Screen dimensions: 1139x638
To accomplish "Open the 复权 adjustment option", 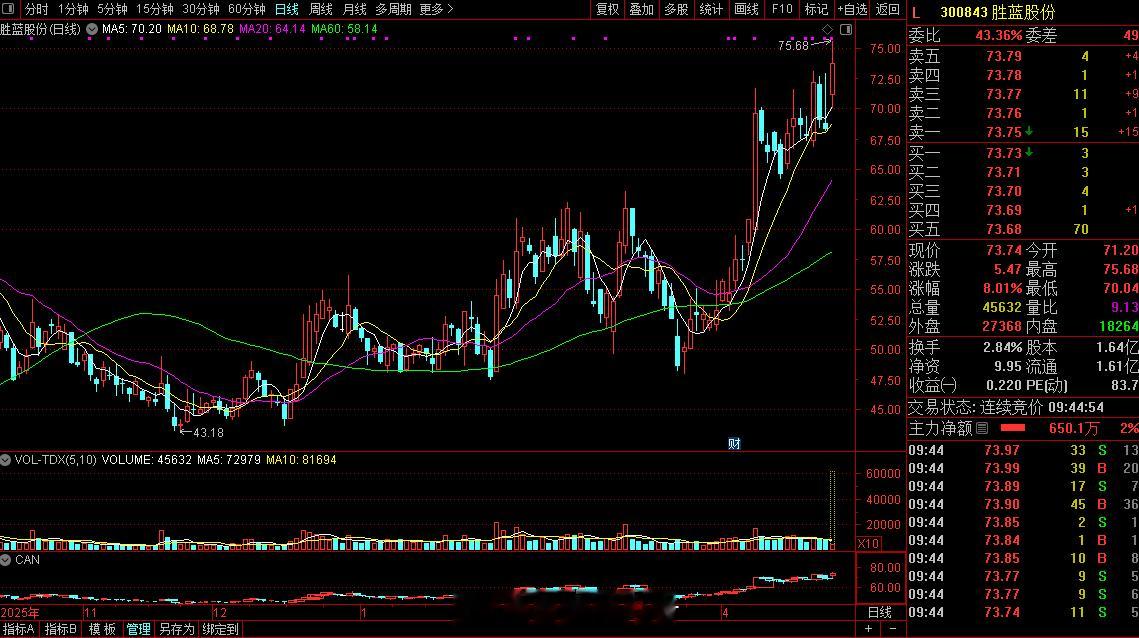I will tap(607, 9).
